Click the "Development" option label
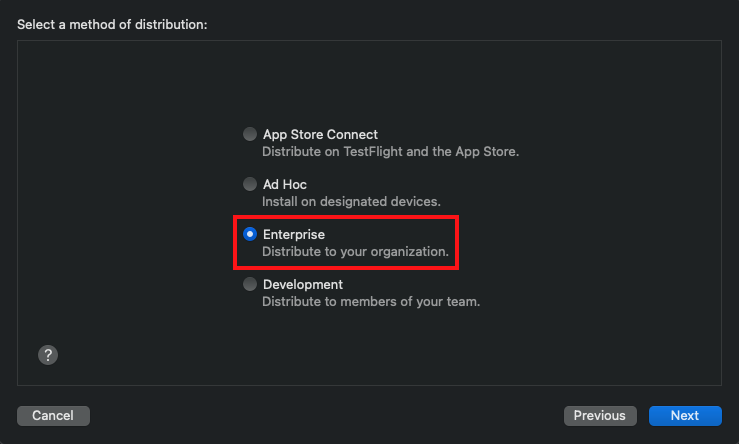This screenshot has width=739, height=444. pos(303,284)
